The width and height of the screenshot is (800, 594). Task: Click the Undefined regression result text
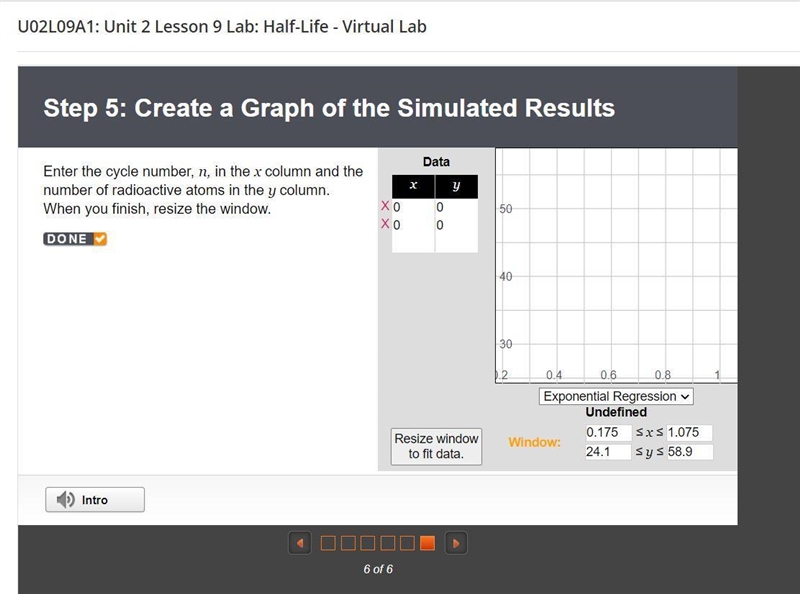point(616,412)
